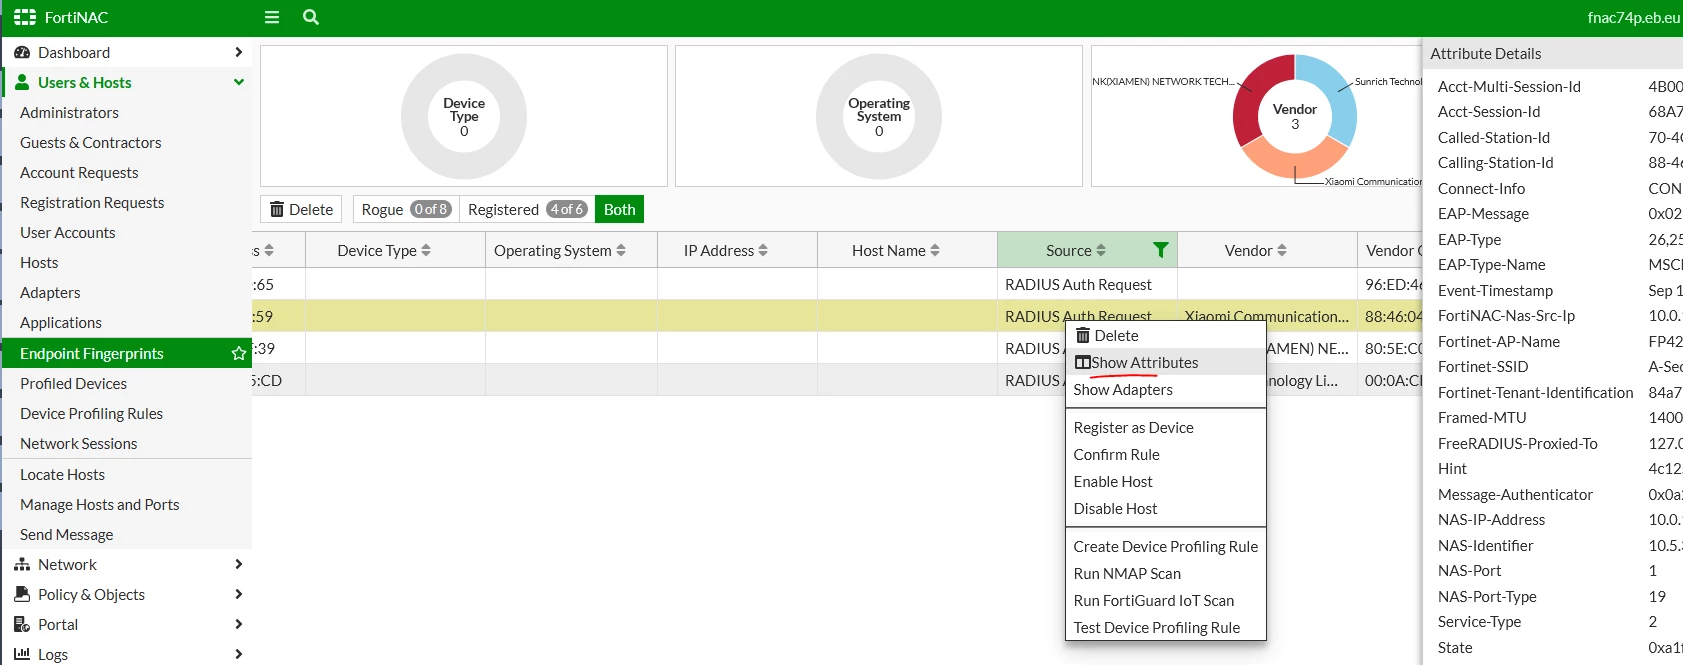Sort by Device Type using its sort arrows
Viewport: 1683px width, 665px height.
point(426,250)
